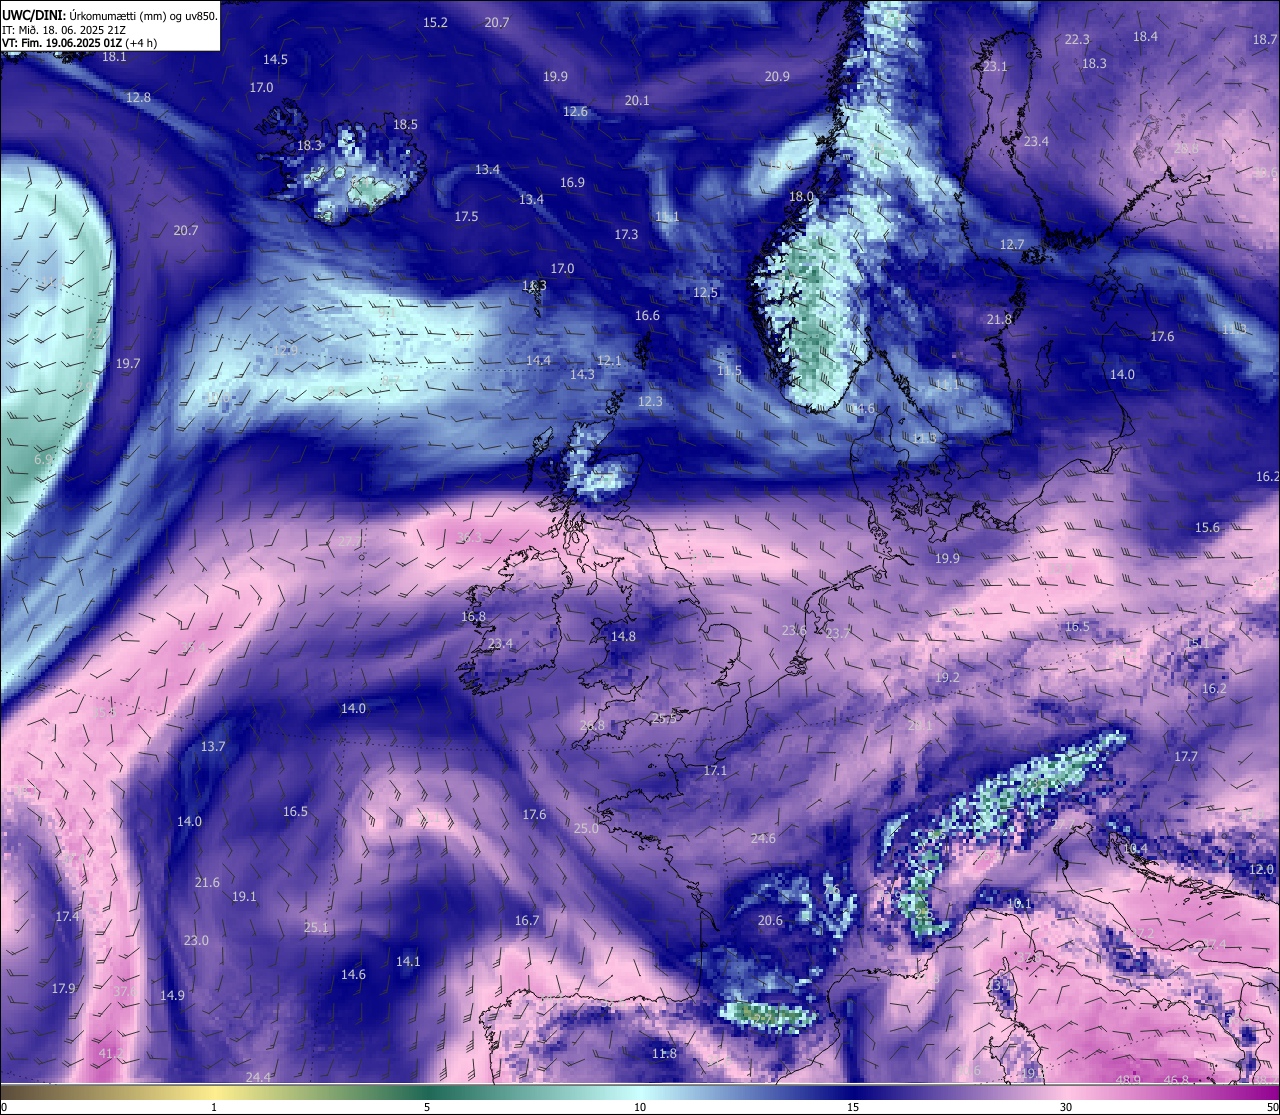Viewport: 1280px width, 1115px height.
Task: Click the 20.9 map value
Action: tap(777, 76)
